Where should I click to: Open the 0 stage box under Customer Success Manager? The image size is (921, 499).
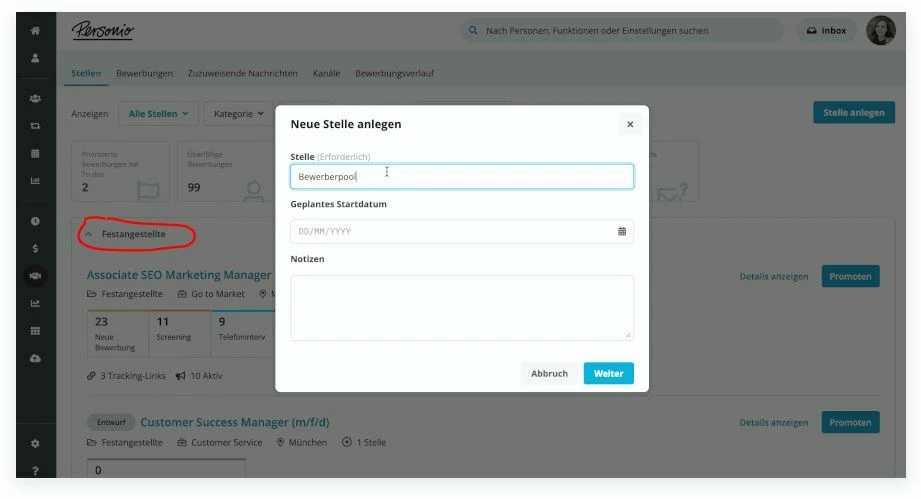point(166,468)
